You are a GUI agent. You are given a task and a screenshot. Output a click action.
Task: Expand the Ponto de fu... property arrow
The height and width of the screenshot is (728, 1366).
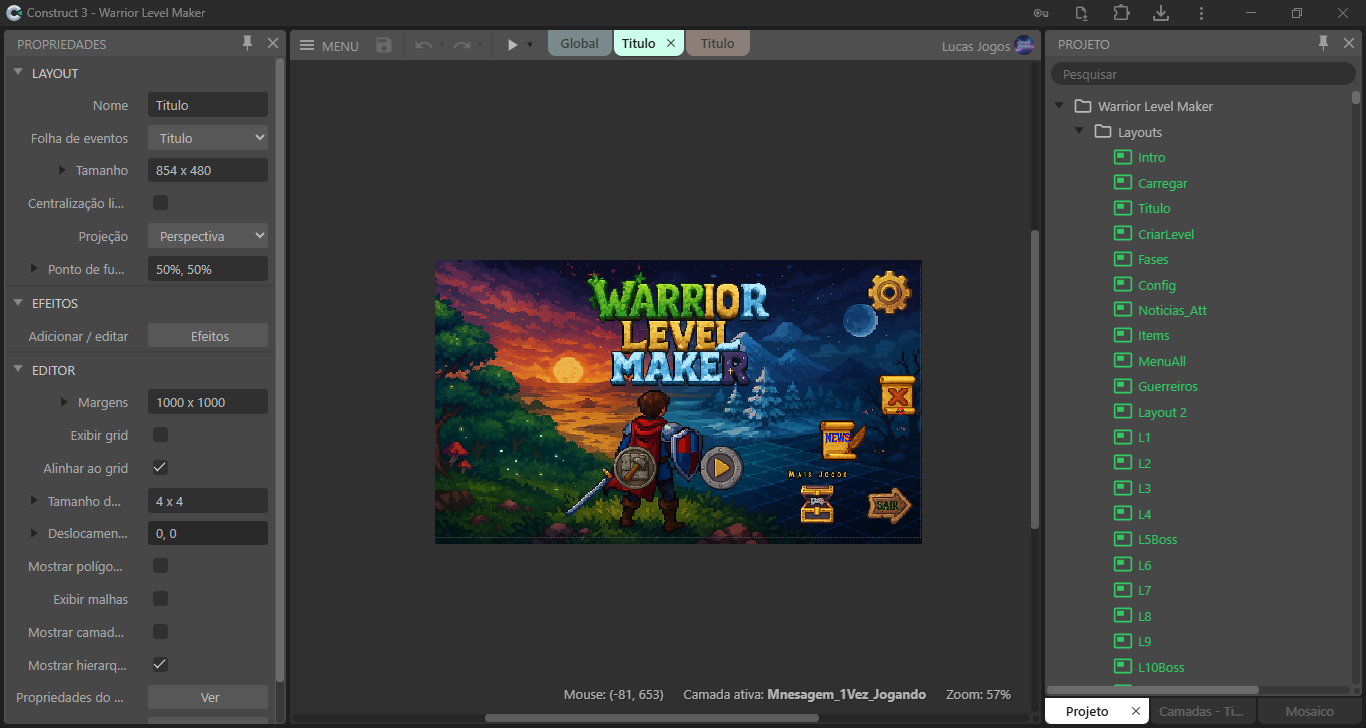click(x=34, y=269)
